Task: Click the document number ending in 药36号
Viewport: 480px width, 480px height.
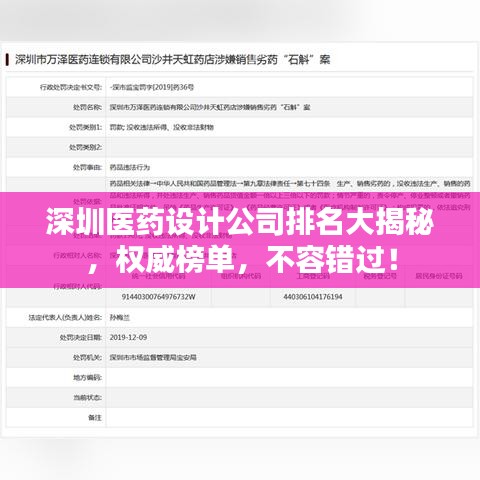Action: point(152,87)
